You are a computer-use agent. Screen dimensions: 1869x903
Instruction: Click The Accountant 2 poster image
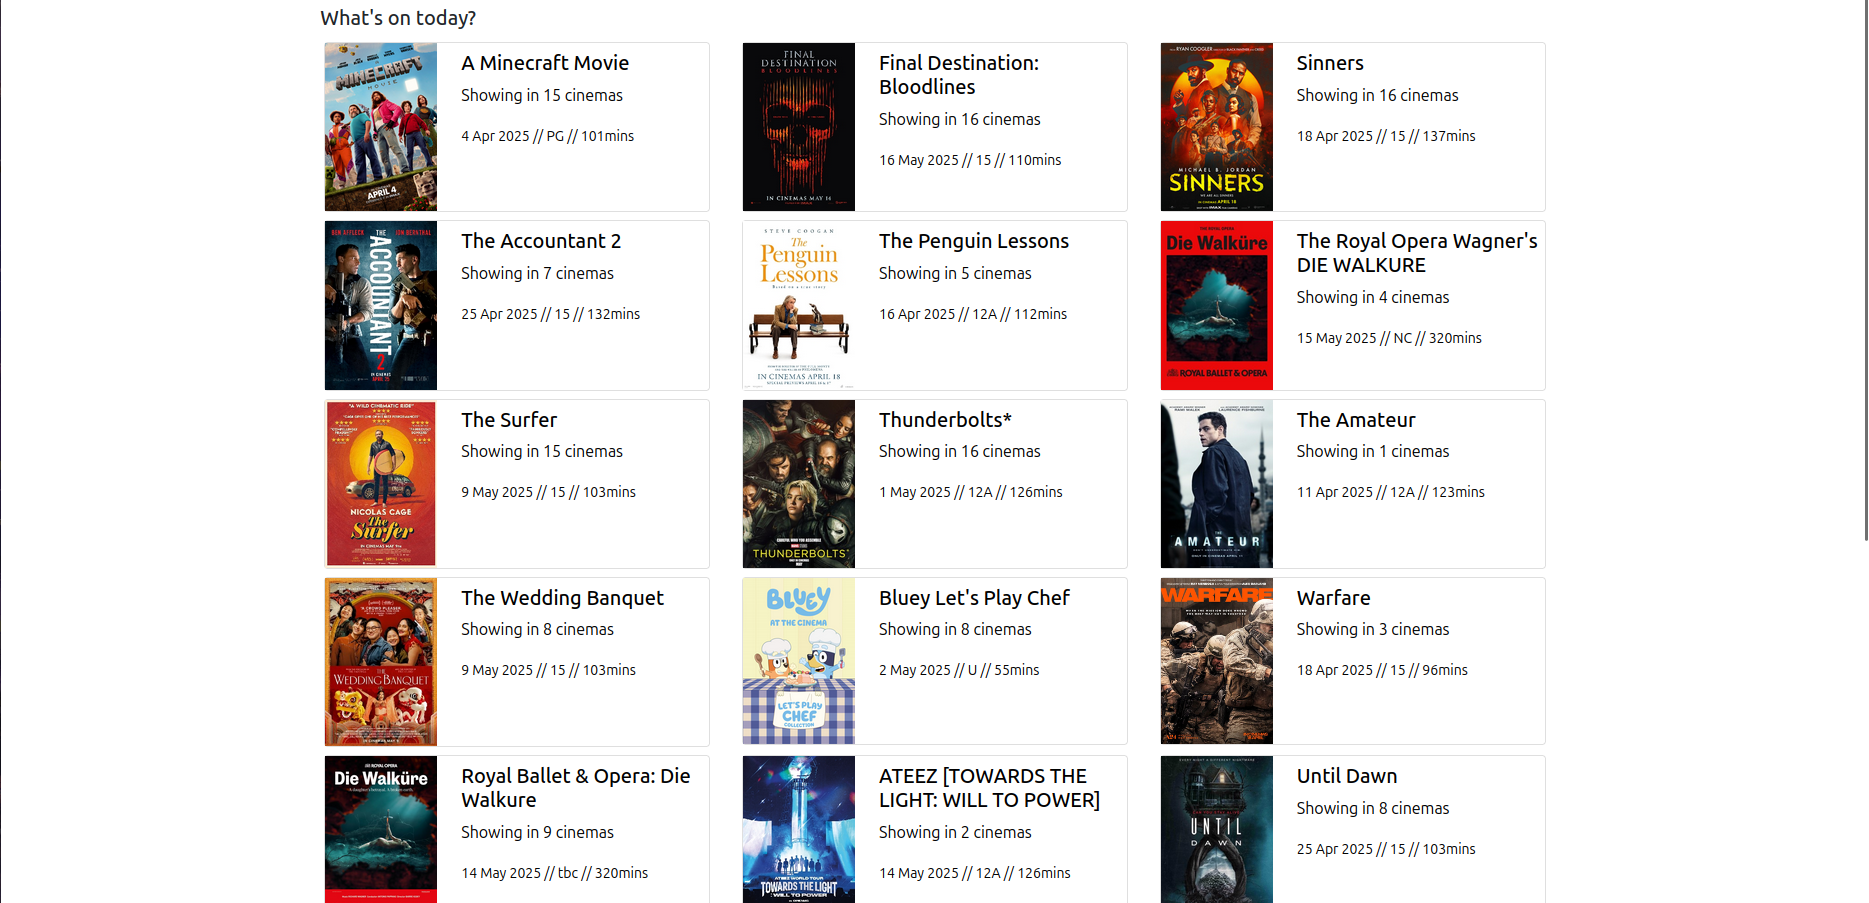coord(380,305)
